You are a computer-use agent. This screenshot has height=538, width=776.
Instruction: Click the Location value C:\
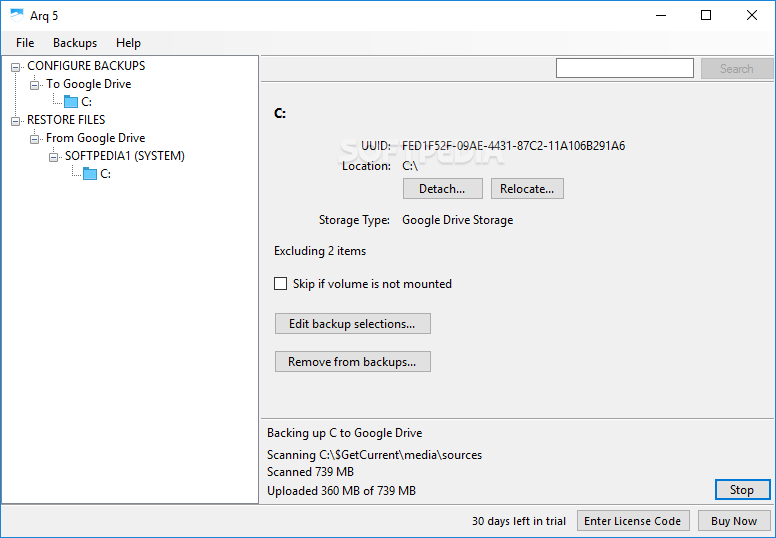coord(410,166)
